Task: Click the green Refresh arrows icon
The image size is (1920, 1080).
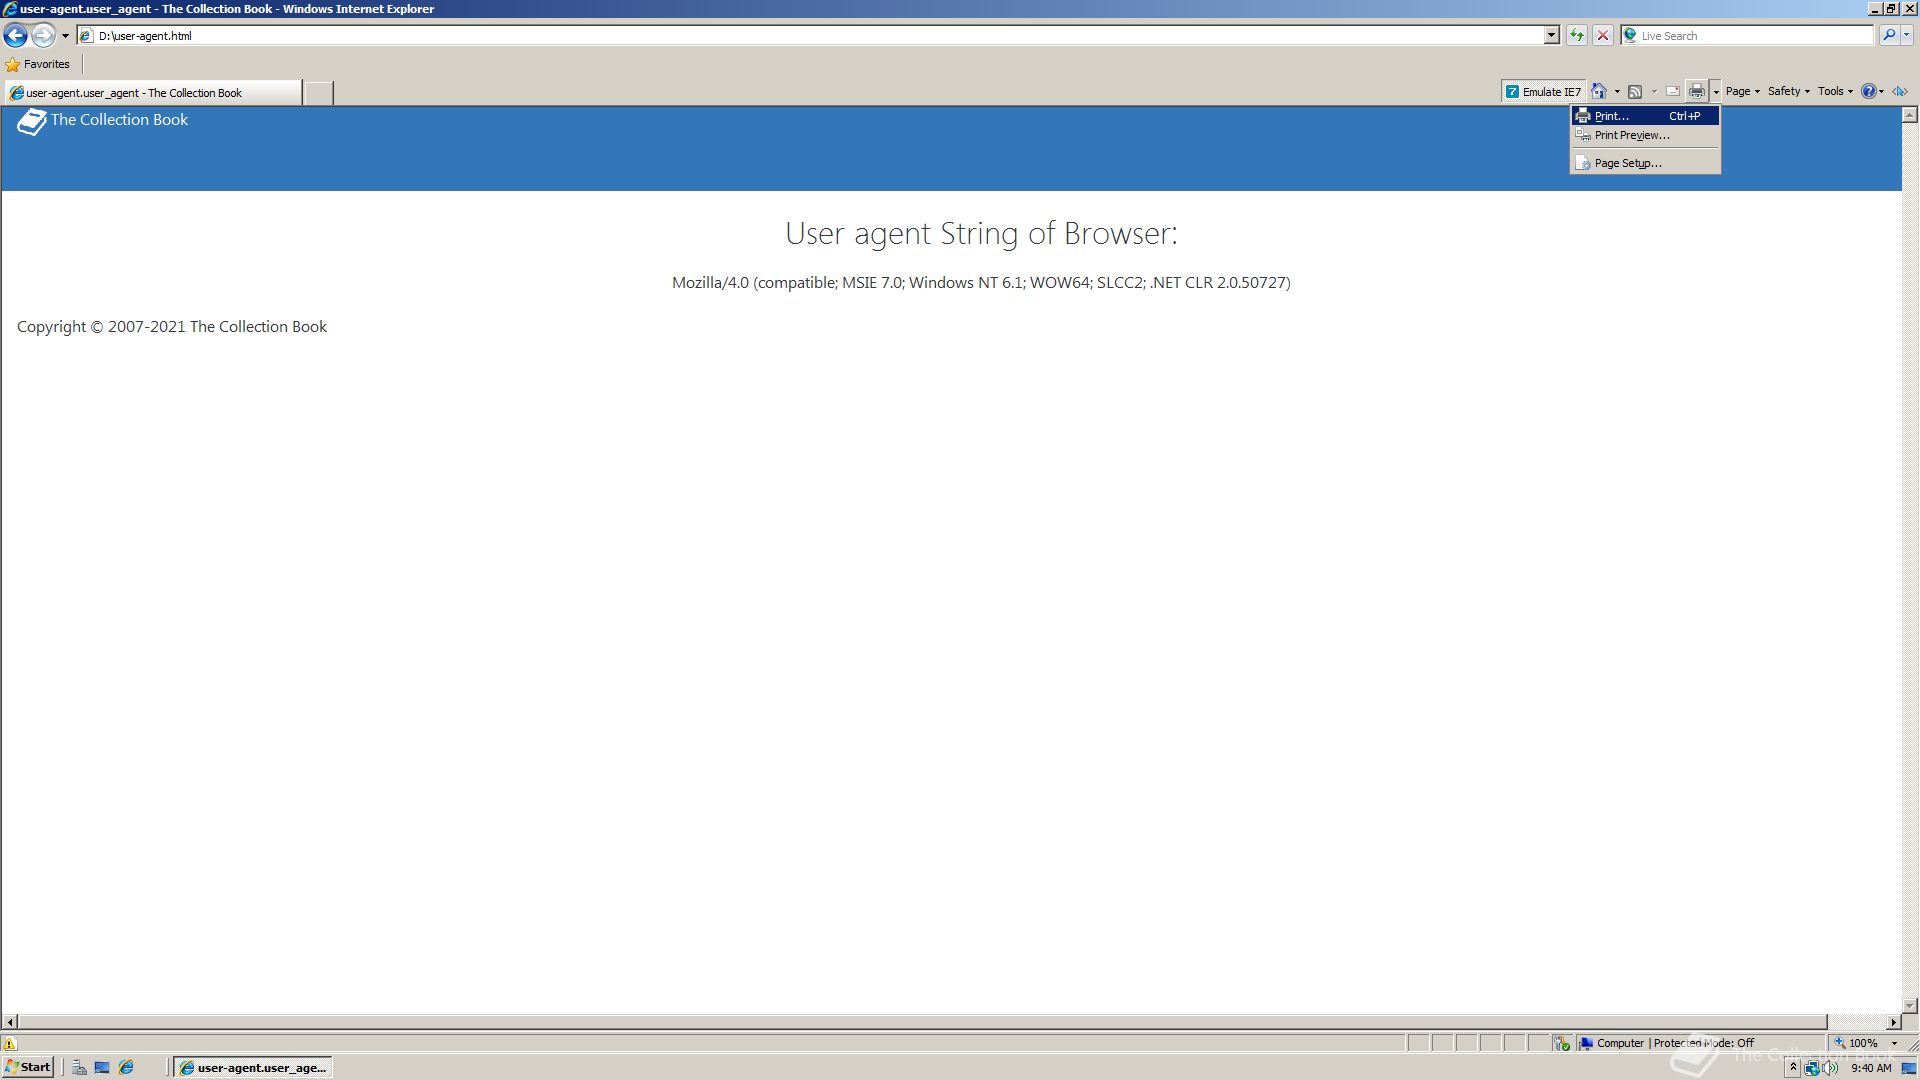Action: pyautogui.click(x=1577, y=36)
